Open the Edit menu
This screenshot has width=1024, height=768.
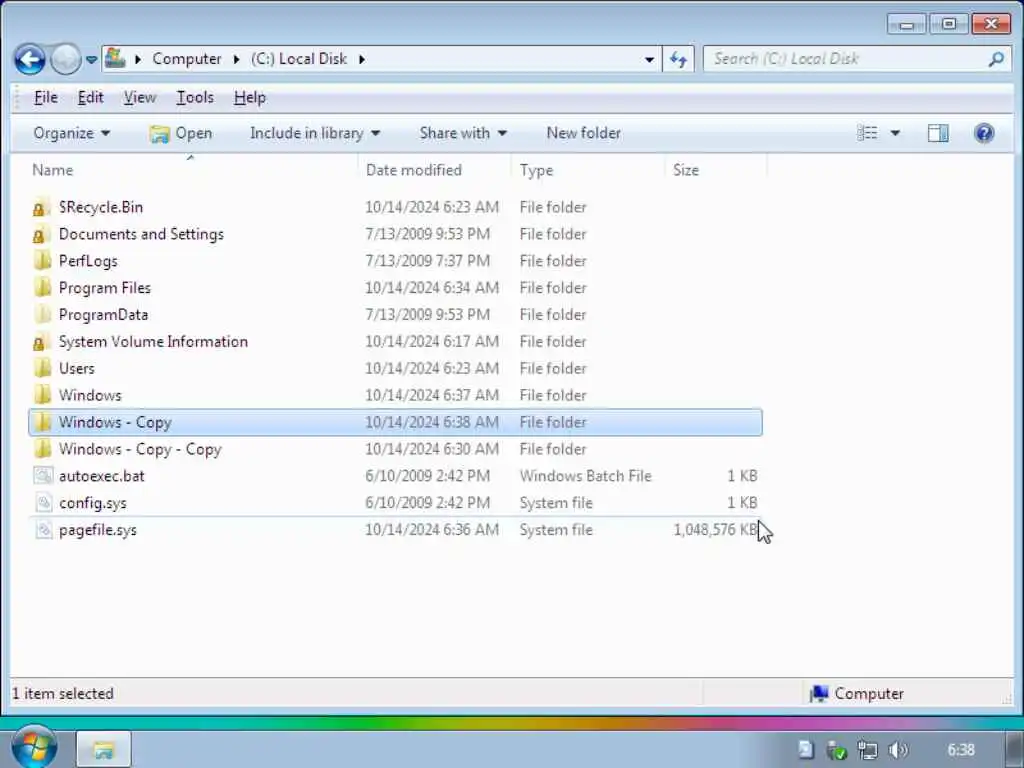(90, 97)
